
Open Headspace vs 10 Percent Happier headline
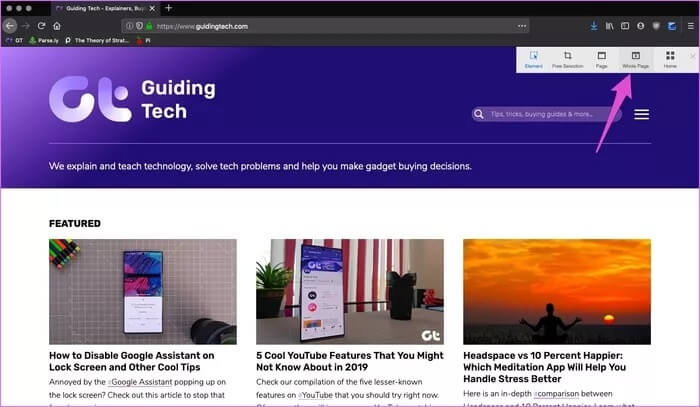pyautogui.click(x=544, y=367)
